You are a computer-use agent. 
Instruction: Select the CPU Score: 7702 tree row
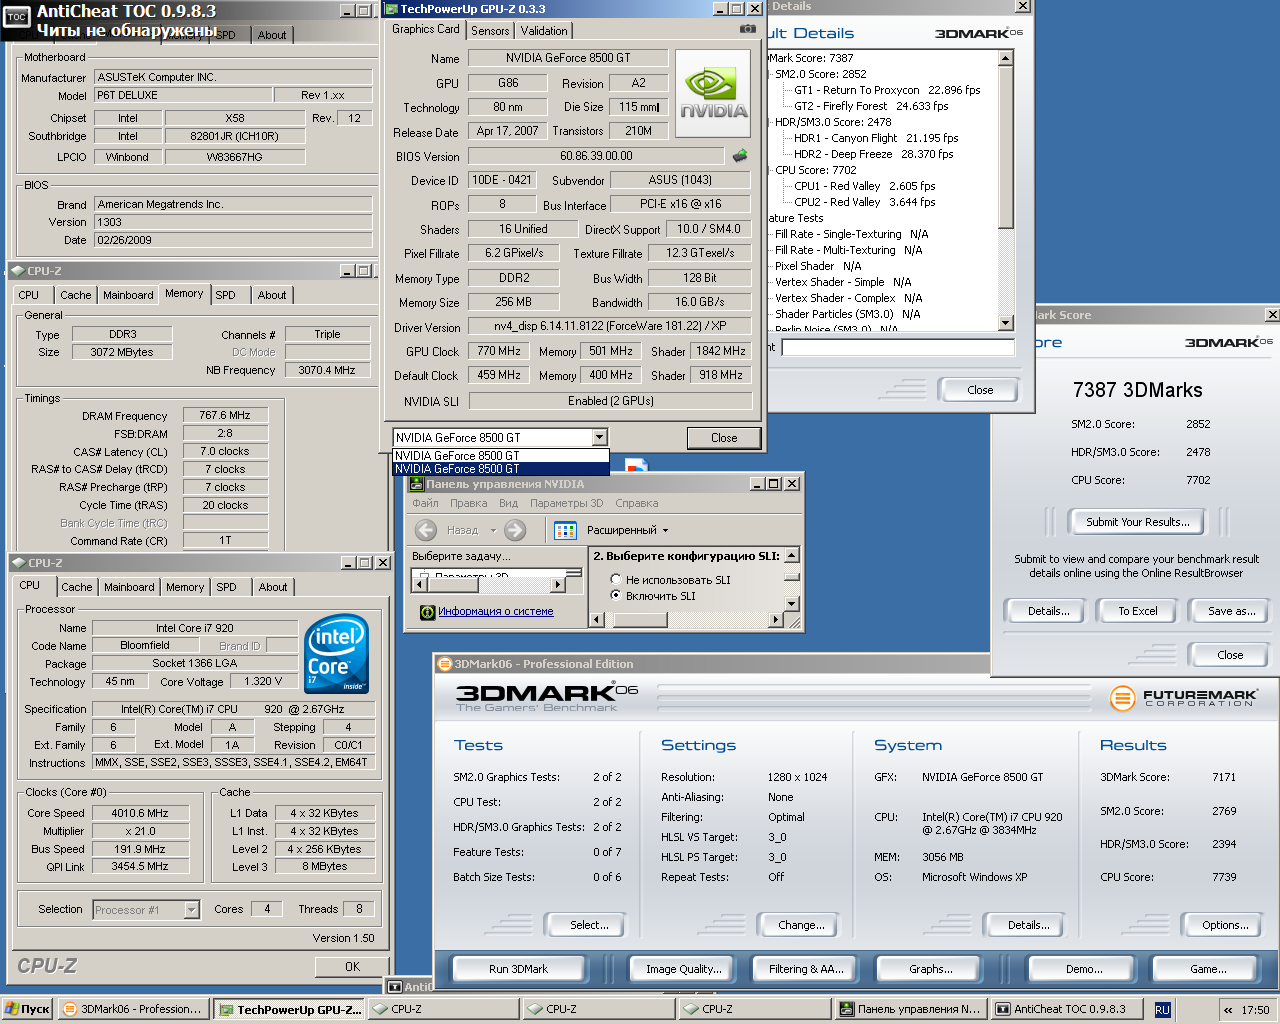coord(815,170)
